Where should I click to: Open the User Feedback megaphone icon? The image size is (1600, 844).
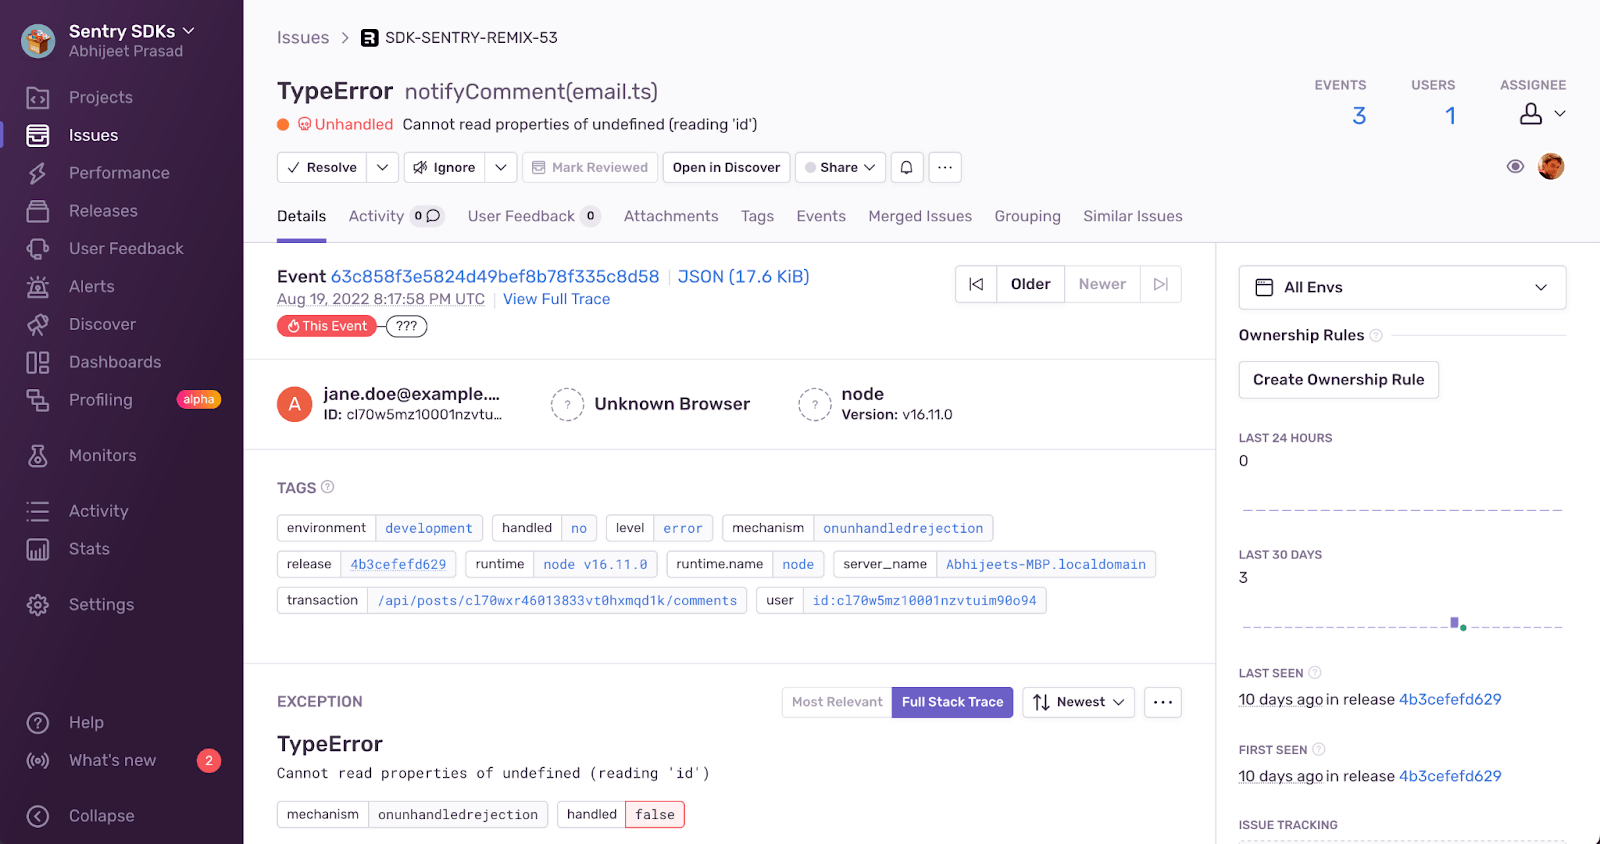point(38,249)
